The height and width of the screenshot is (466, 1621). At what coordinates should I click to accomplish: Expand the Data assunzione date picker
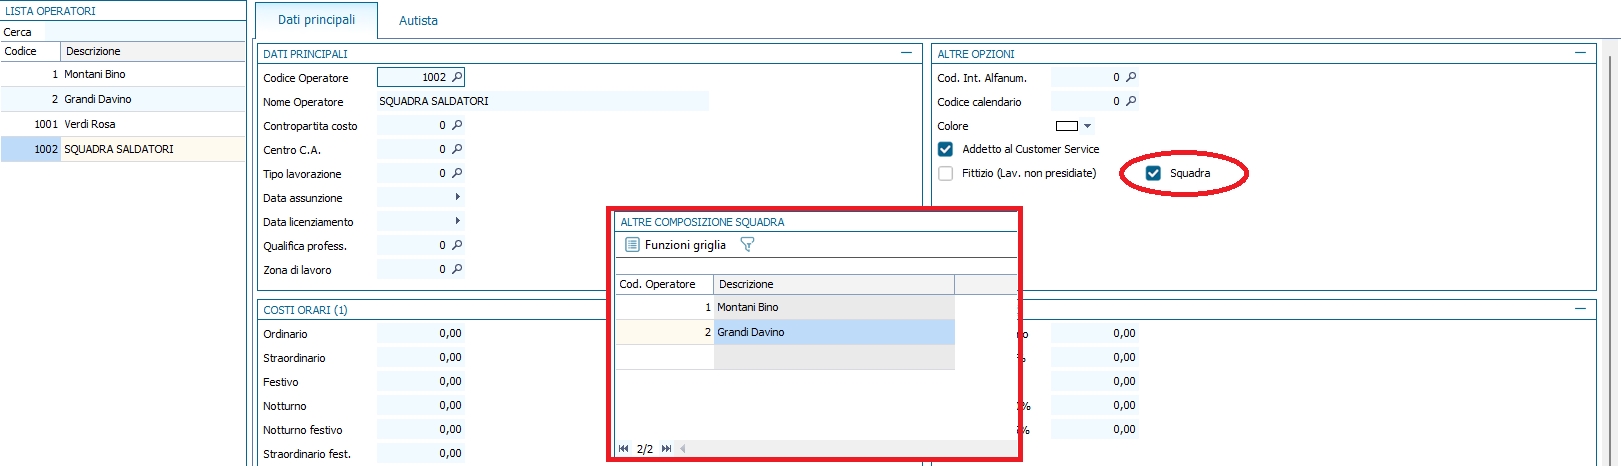[x=457, y=197]
